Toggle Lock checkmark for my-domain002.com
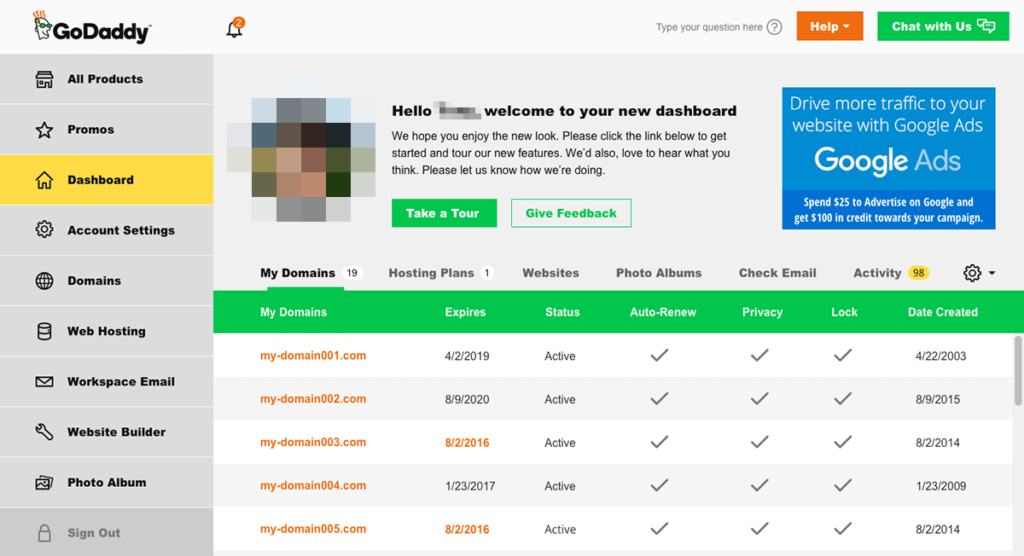The width and height of the screenshot is (1024, 556). tap(842, 399)
